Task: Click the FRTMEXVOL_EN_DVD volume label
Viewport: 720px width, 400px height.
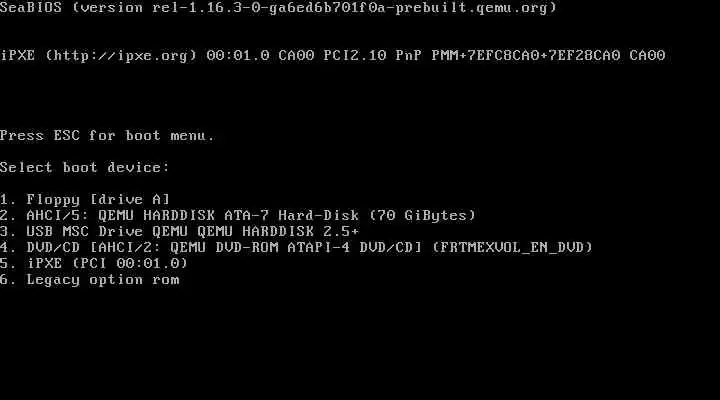Action: (x=512, y=248)
